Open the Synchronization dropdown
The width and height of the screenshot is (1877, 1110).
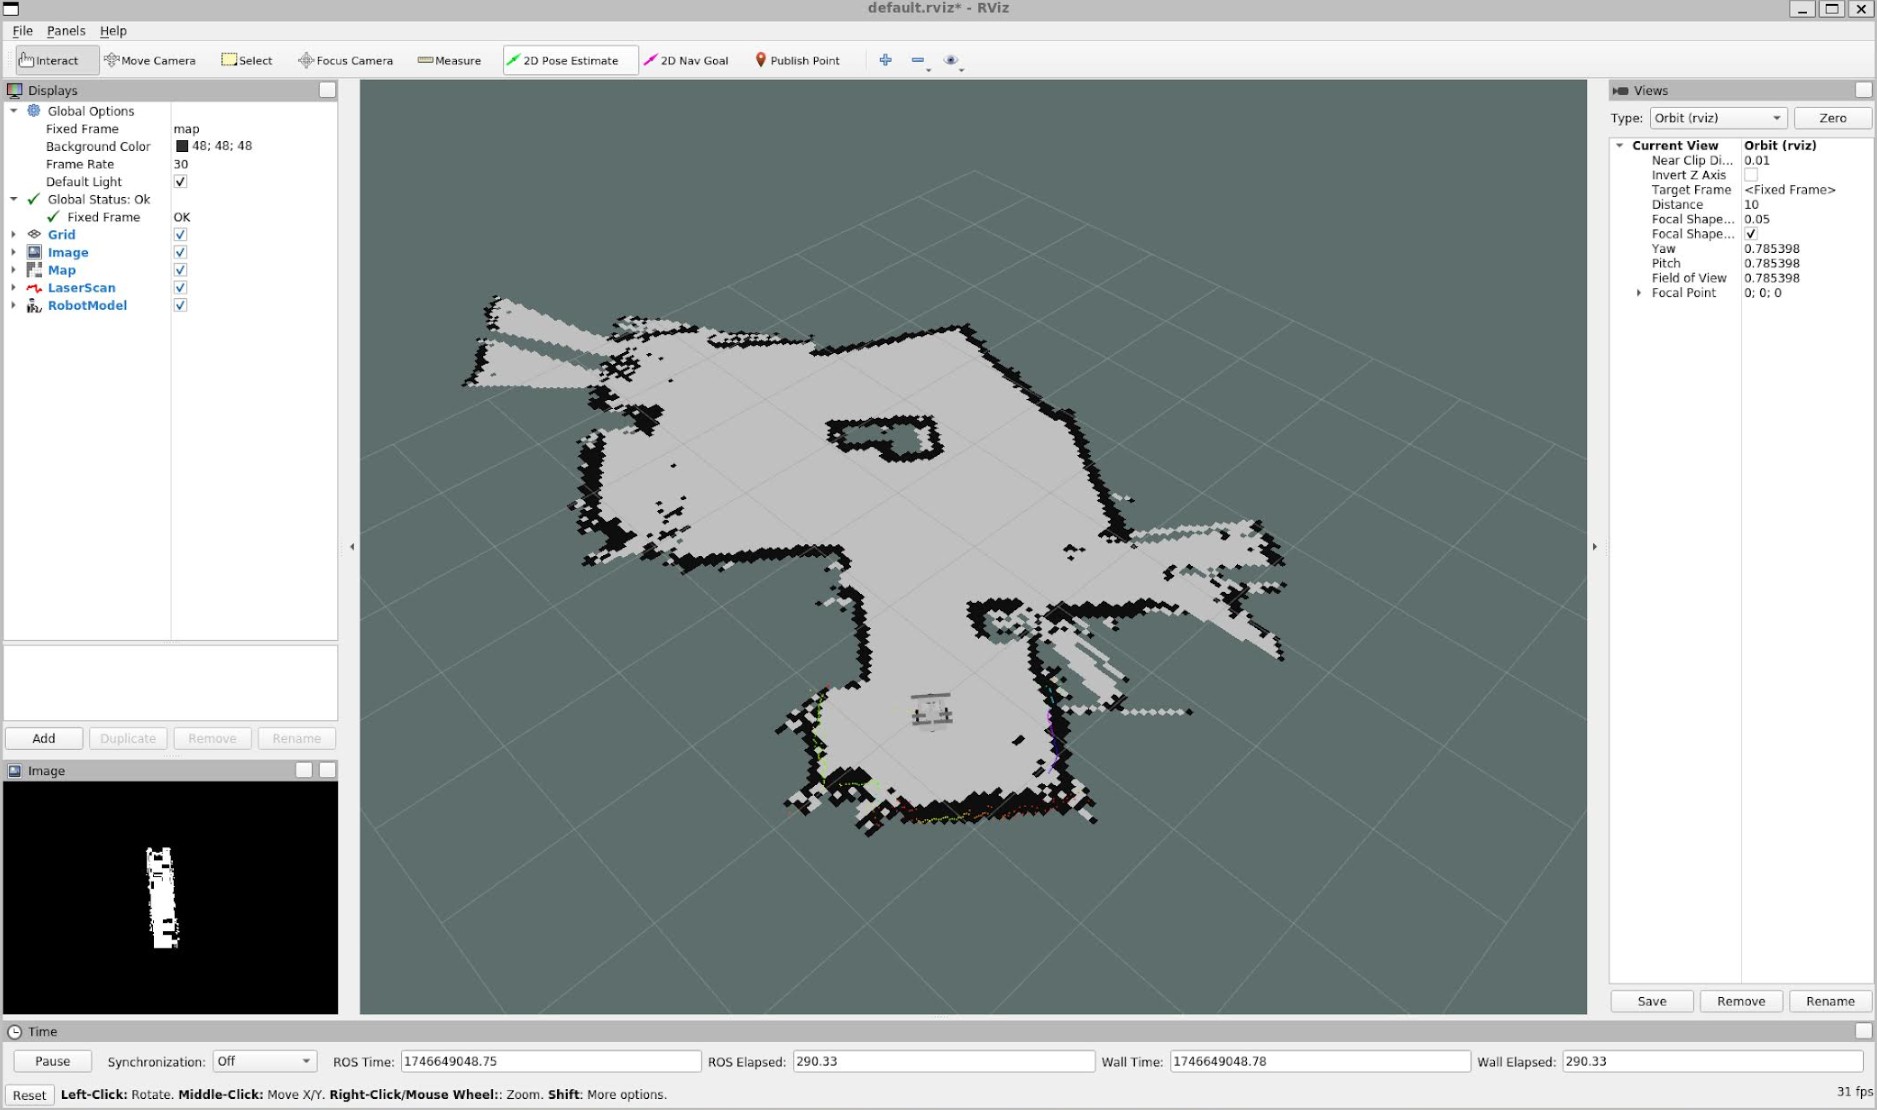tap(264, 1061)
